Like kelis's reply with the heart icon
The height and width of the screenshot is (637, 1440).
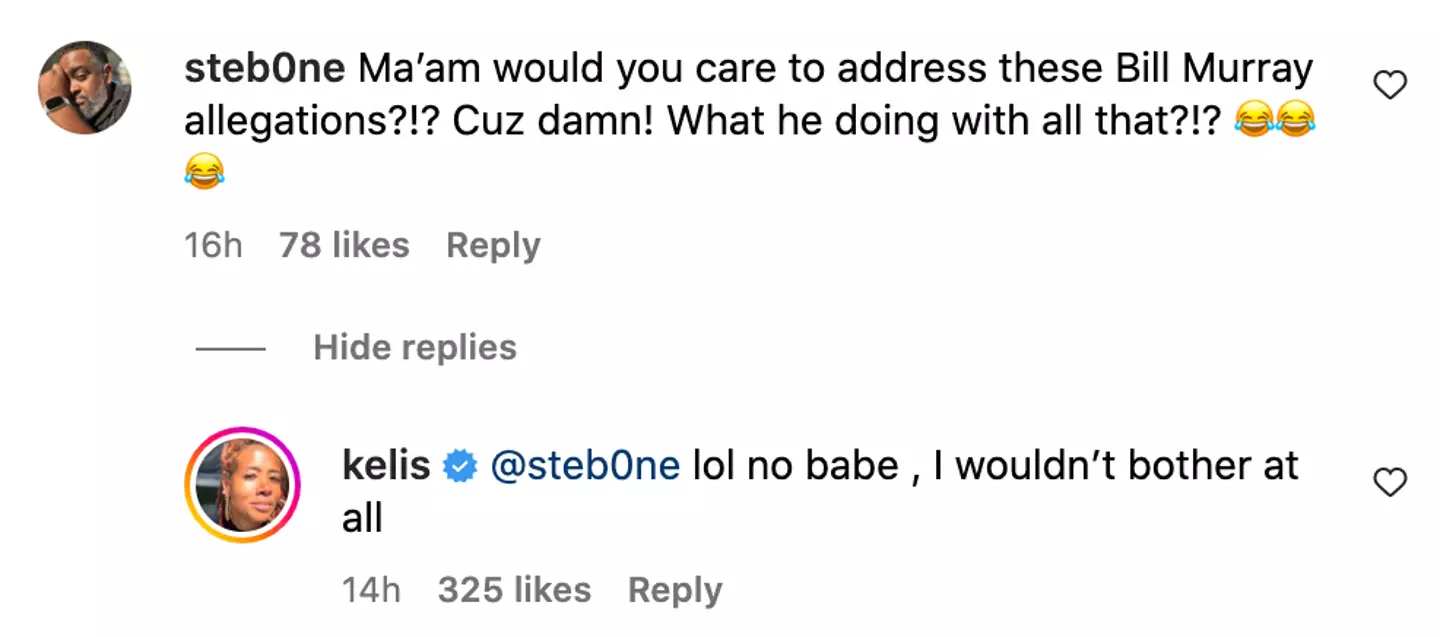[1390, 483]
